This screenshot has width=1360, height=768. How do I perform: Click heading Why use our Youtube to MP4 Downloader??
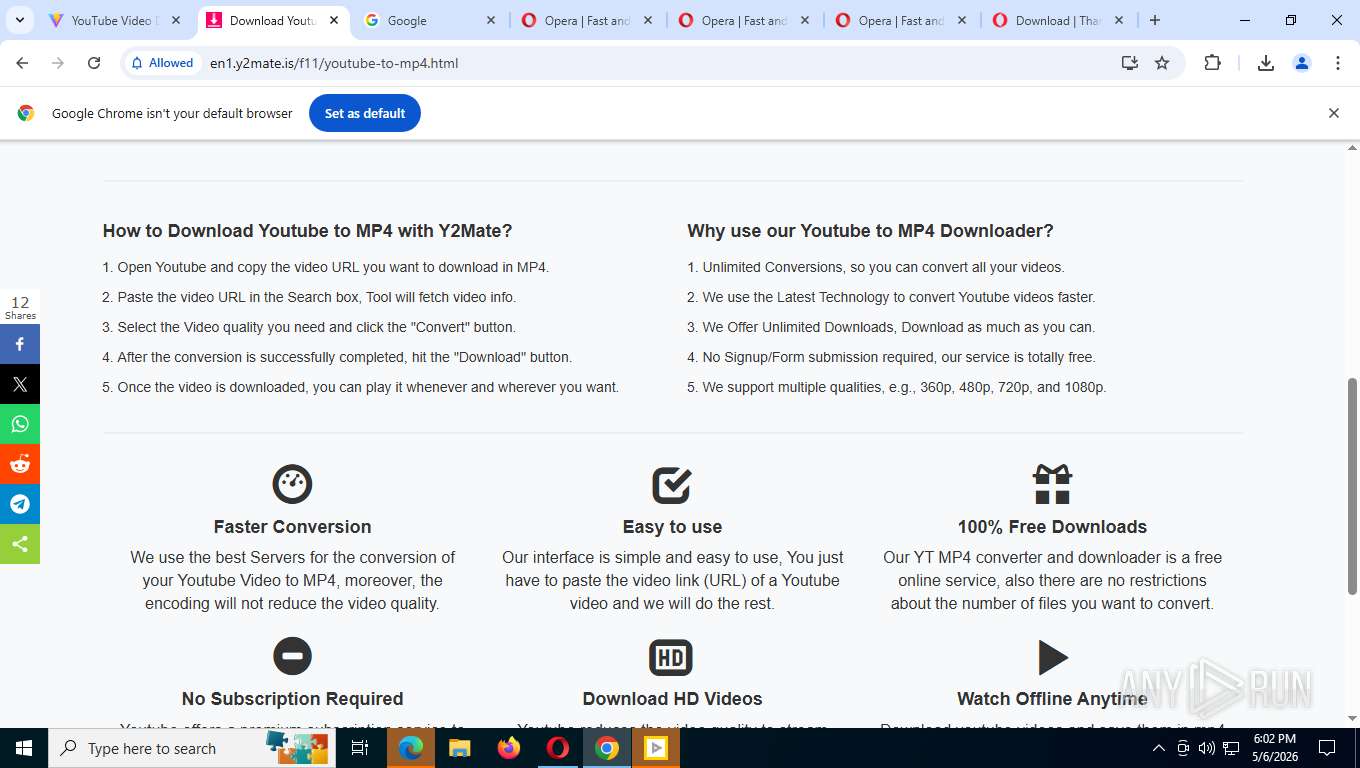pos(870,231)
